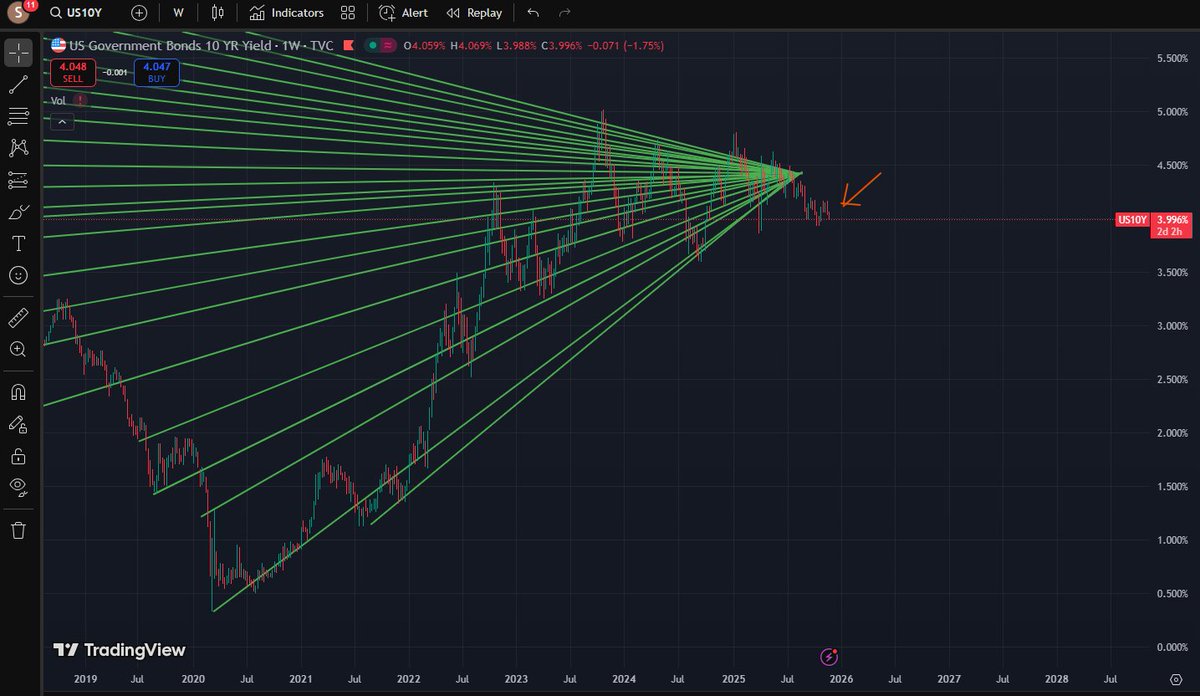The image size is (1200, 696).
Task: Collapse the indicator legend chevron
Action: click(61, 122)
